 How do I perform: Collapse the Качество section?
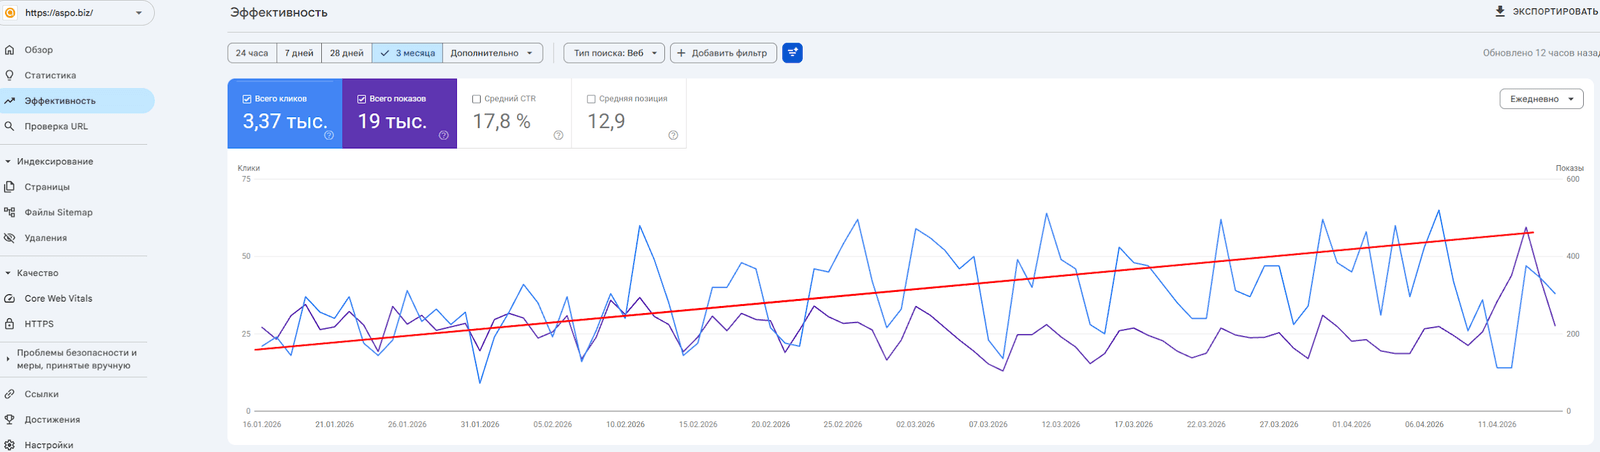point(8,273)
